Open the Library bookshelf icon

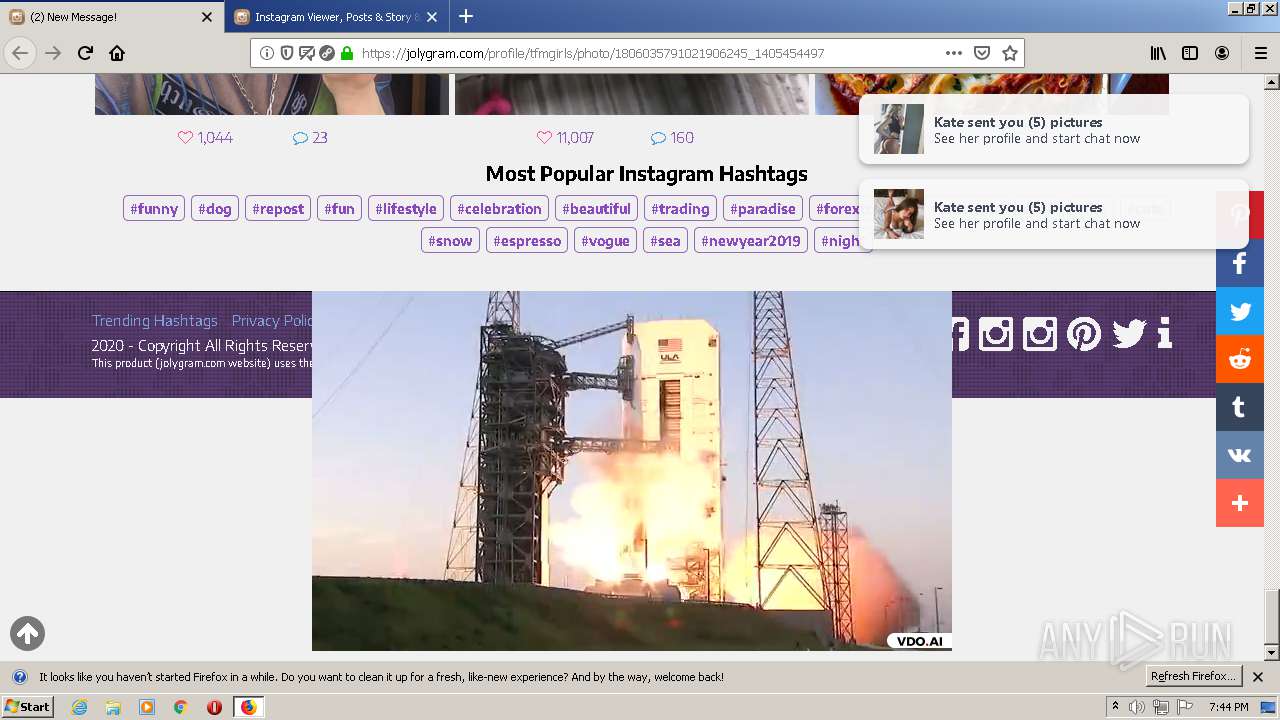[1158, 53]
